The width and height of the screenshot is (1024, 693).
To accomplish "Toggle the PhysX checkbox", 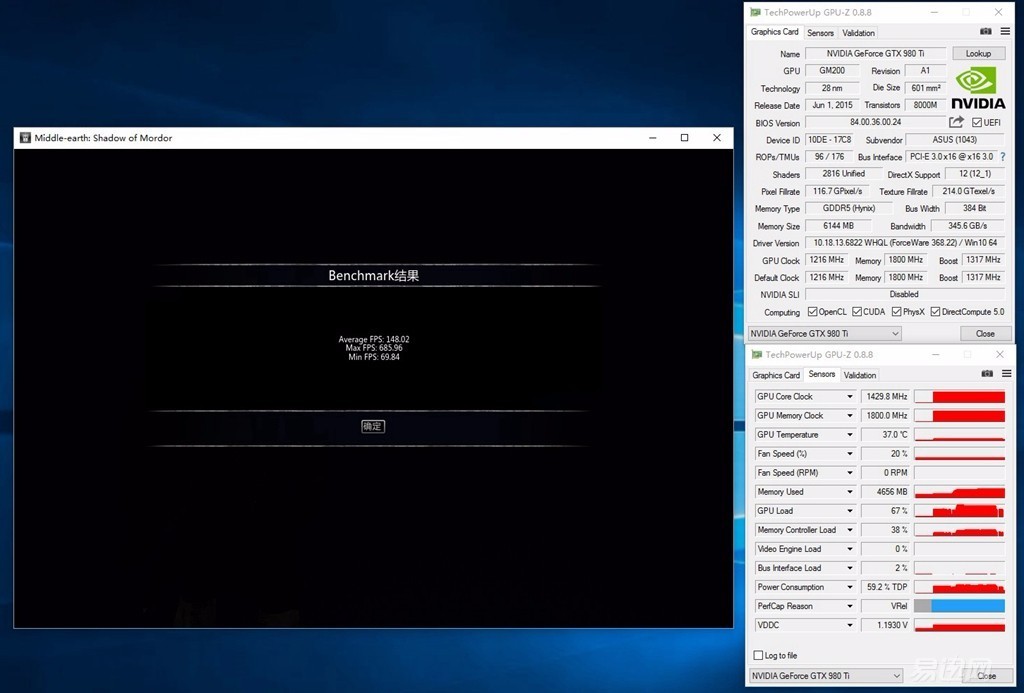I will pyautogui.click(x=897, y=312).
